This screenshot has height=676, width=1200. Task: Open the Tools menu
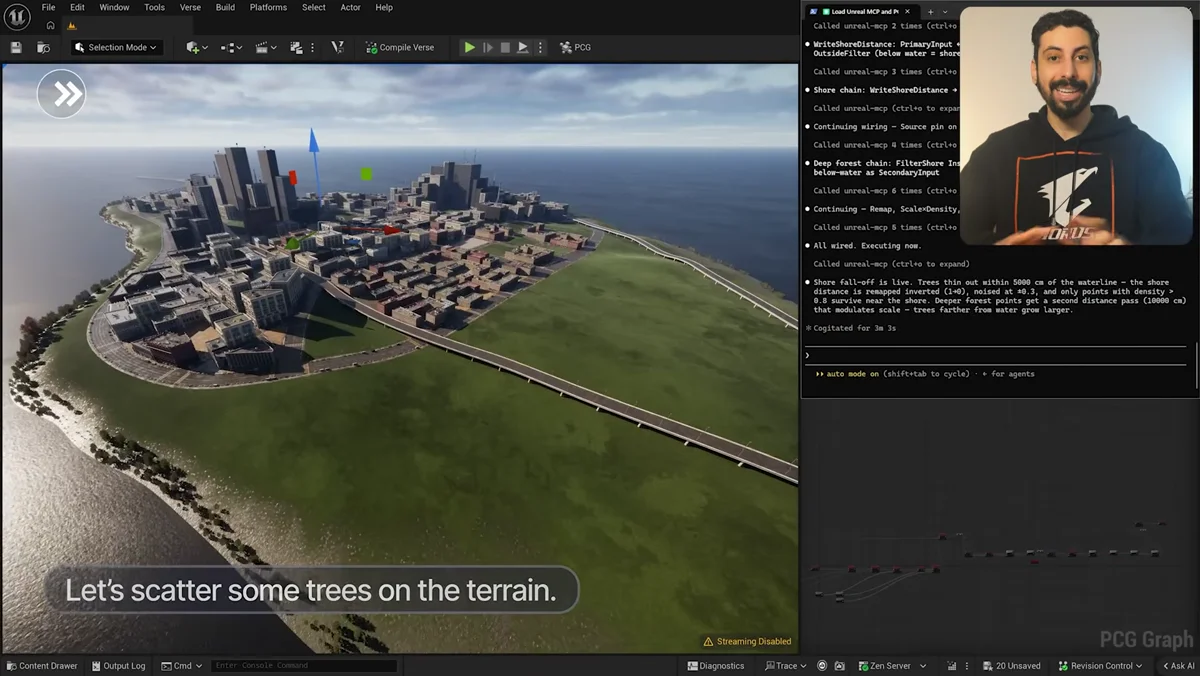154,7
